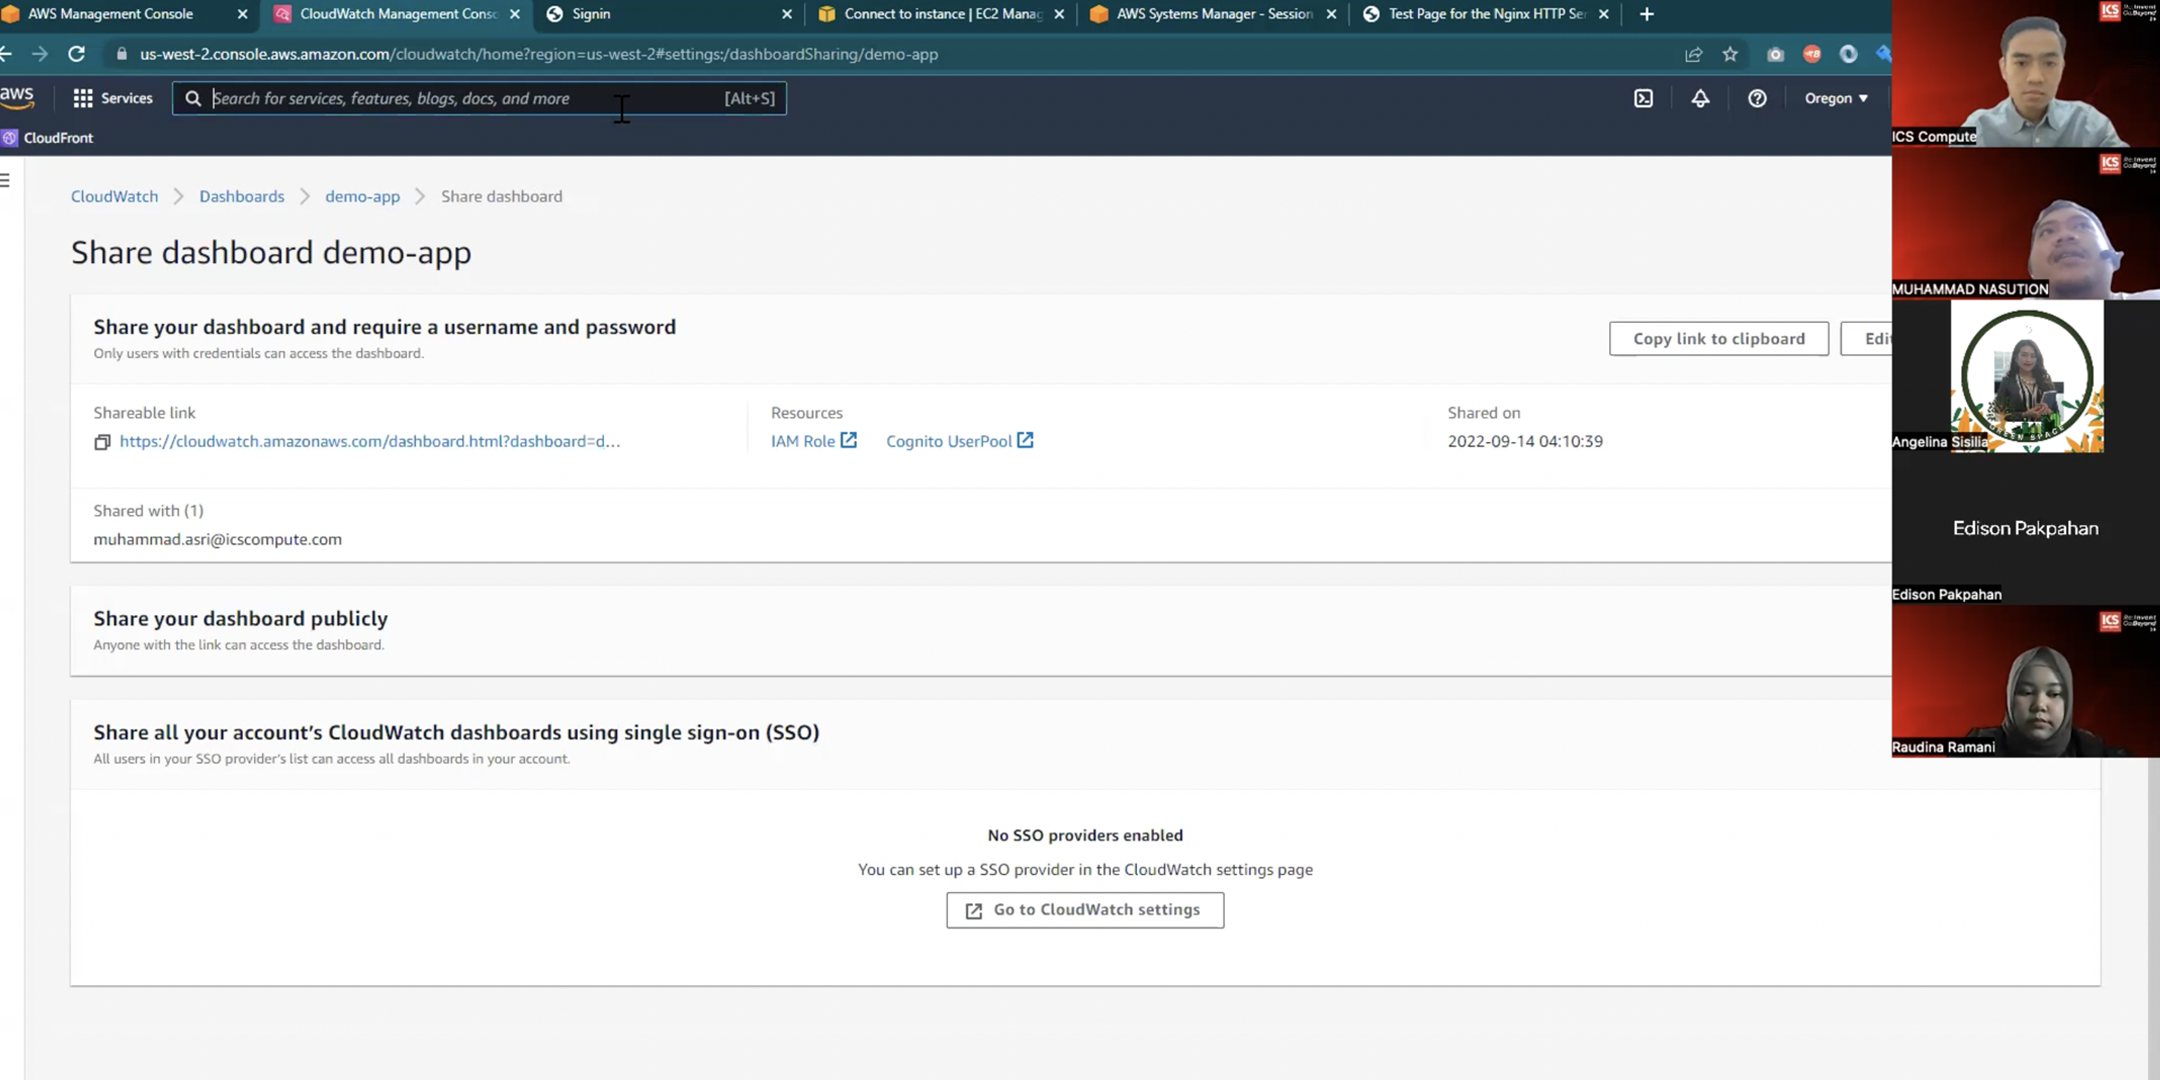Switch to AWS Management Console tab
Screen dimensions: 2160x1080
point(110,14)
